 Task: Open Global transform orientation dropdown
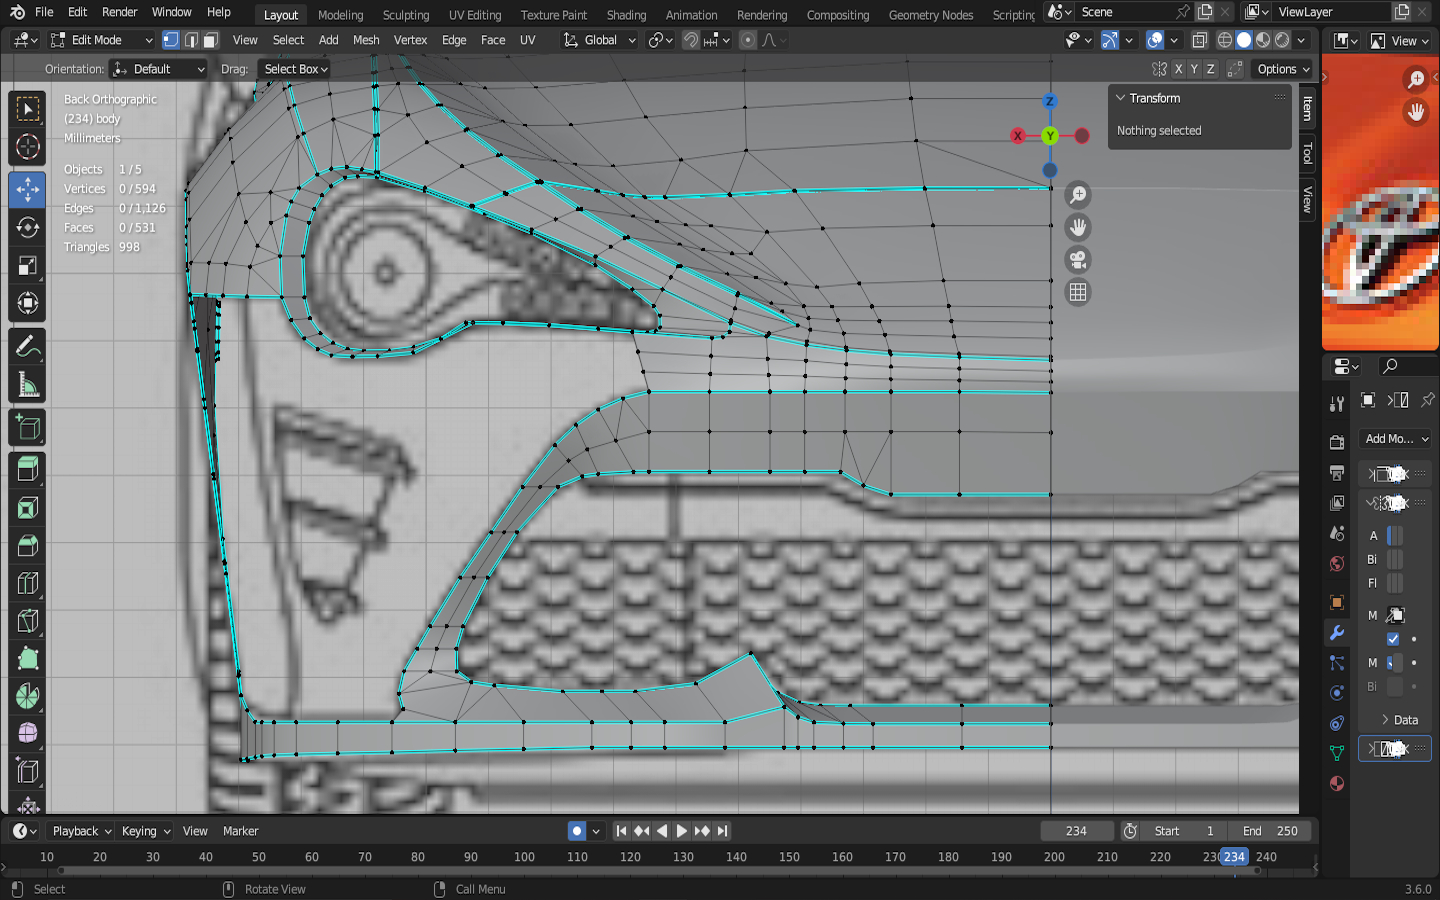pyautogui.click(x=599, y=40)
